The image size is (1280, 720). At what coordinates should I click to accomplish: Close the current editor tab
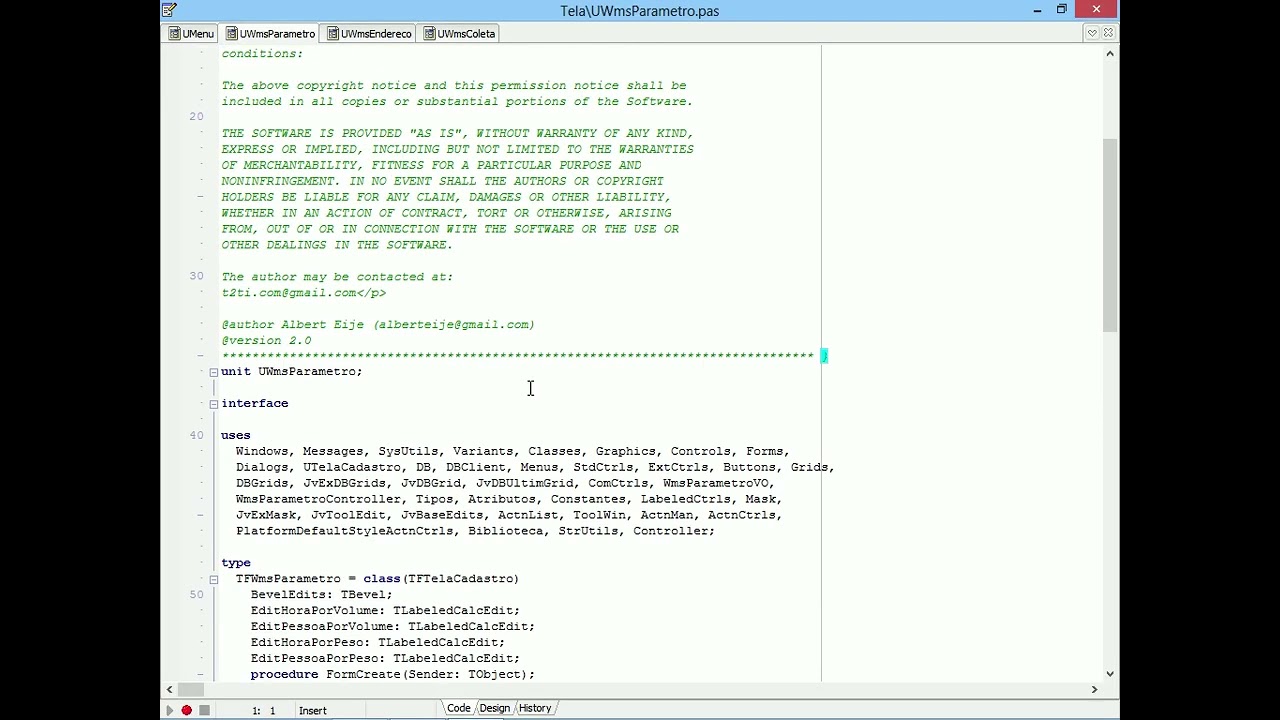[x=1108, y=34]
